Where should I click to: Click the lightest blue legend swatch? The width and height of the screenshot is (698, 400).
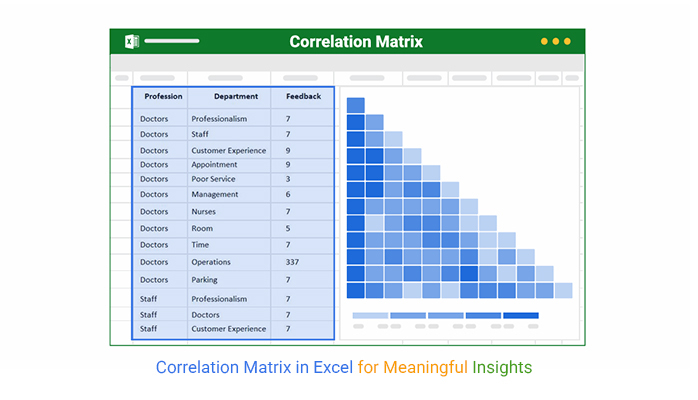coord(370,315)
